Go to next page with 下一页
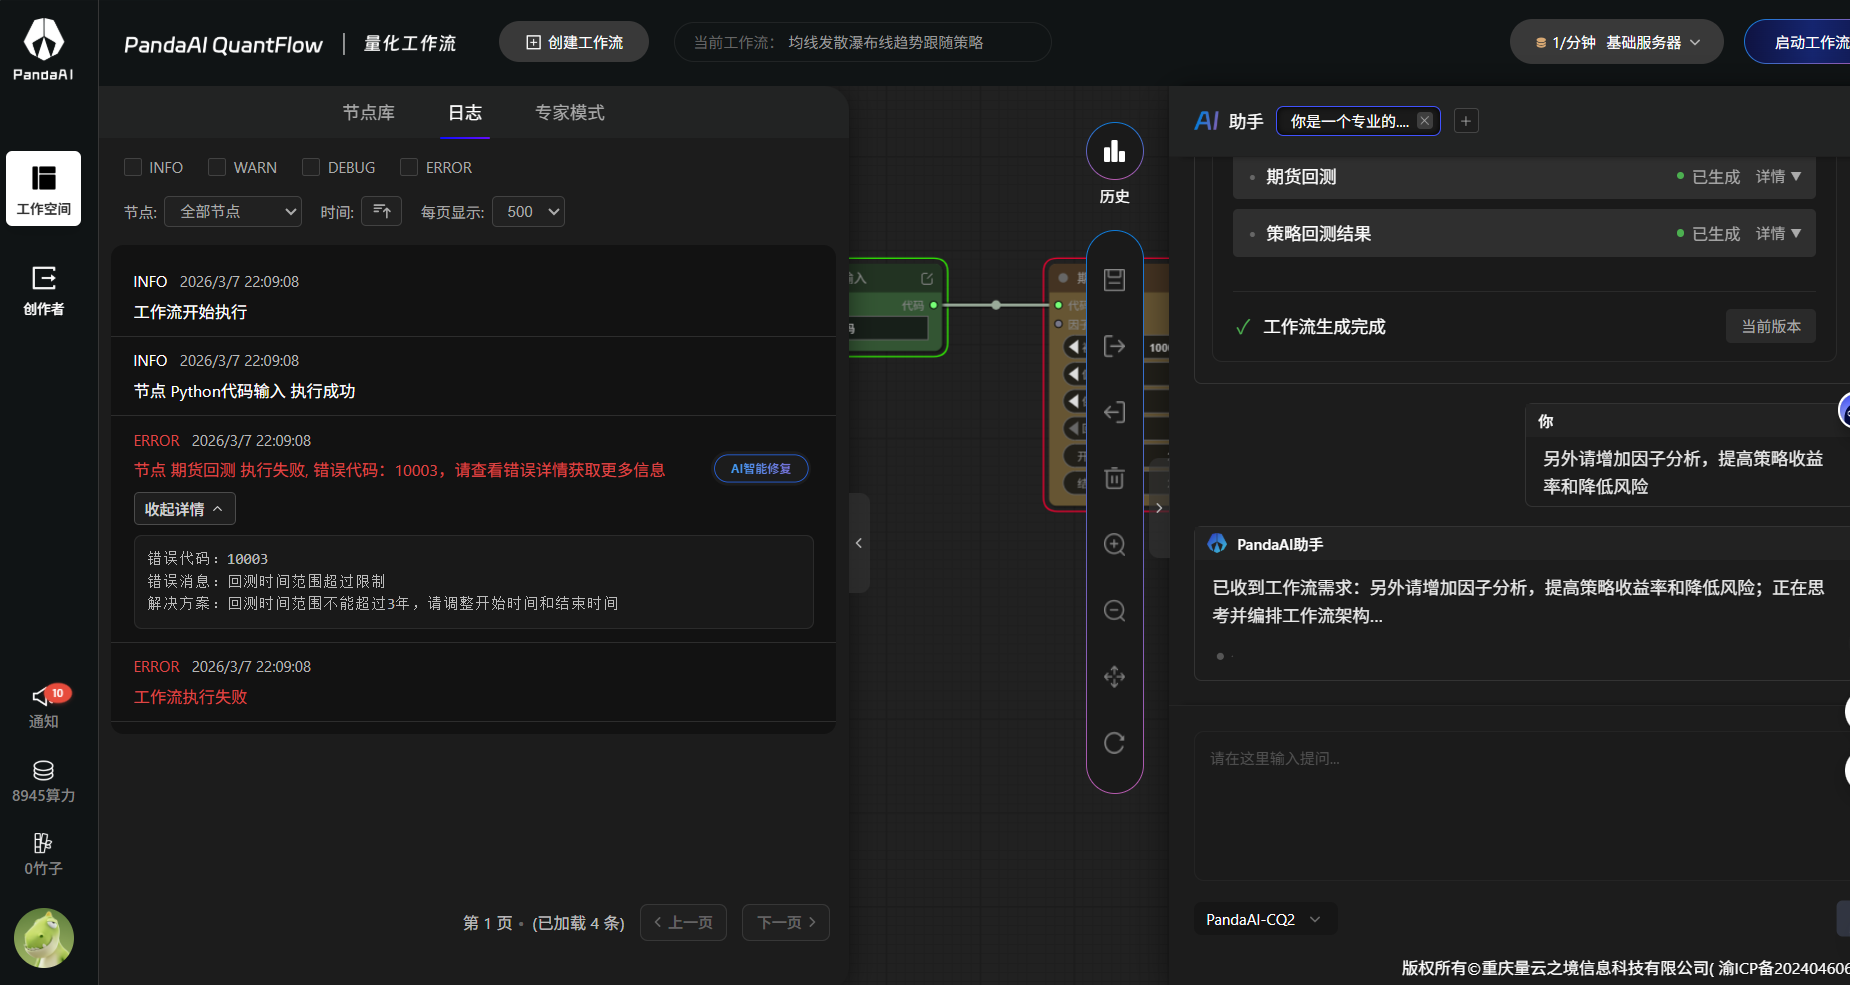Screen dimensions: 1850x985 point(786,922)
